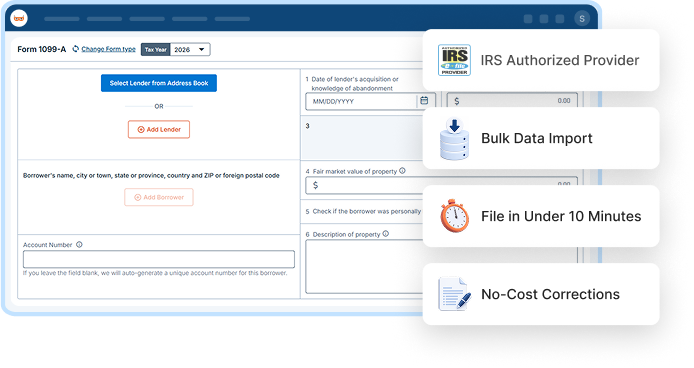Click the info icon next to Account Number

[79, 244]
